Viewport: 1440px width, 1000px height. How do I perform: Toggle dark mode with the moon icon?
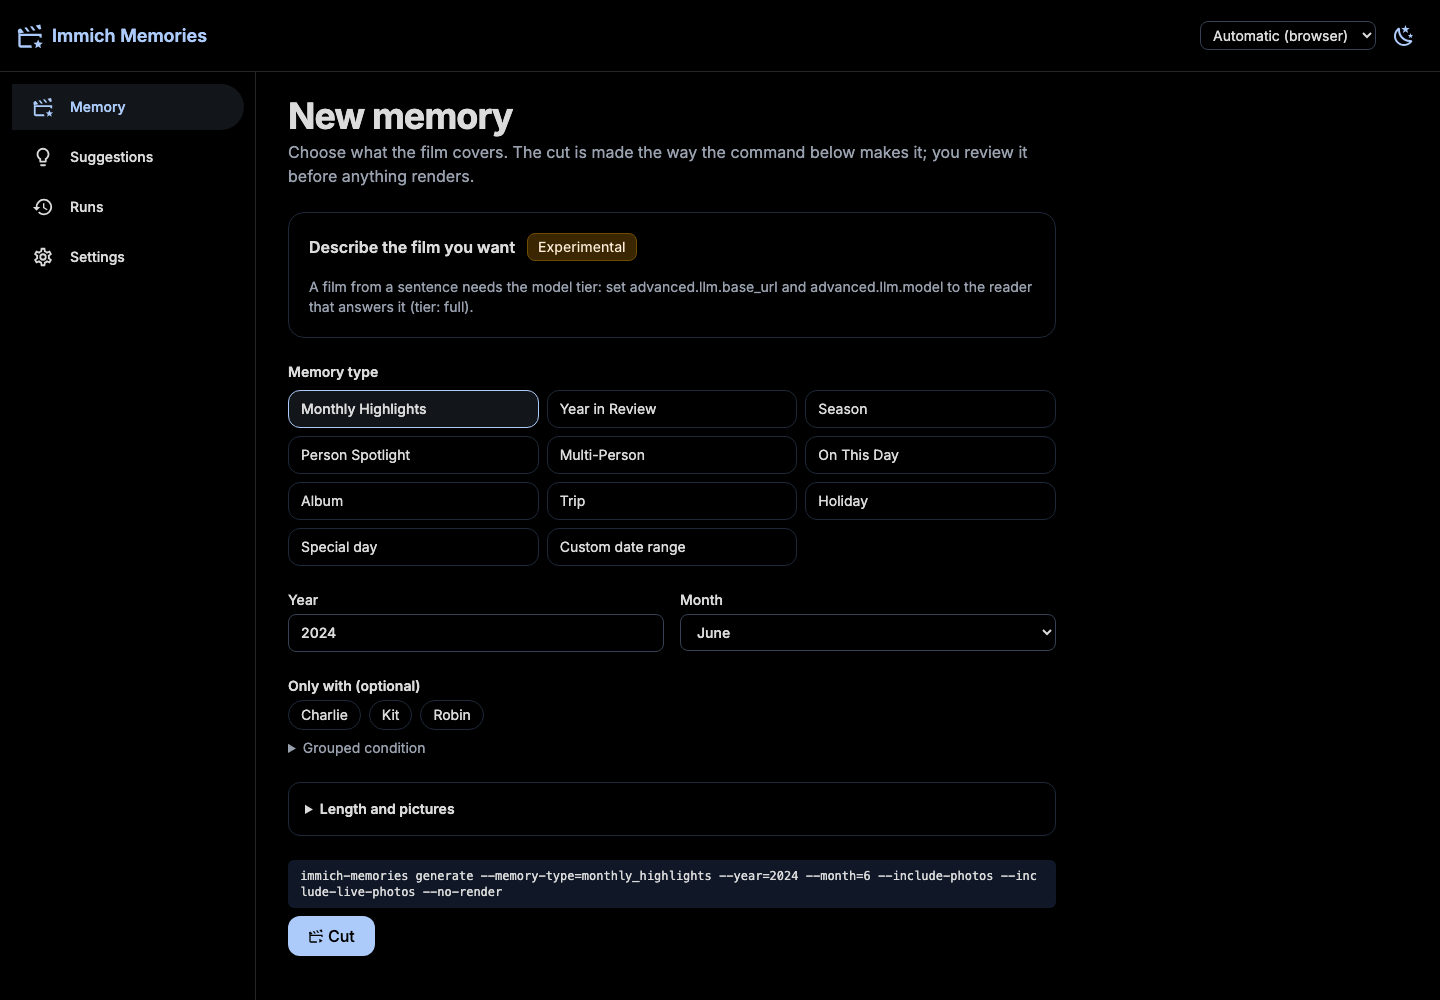click(x=1404, y=36)
